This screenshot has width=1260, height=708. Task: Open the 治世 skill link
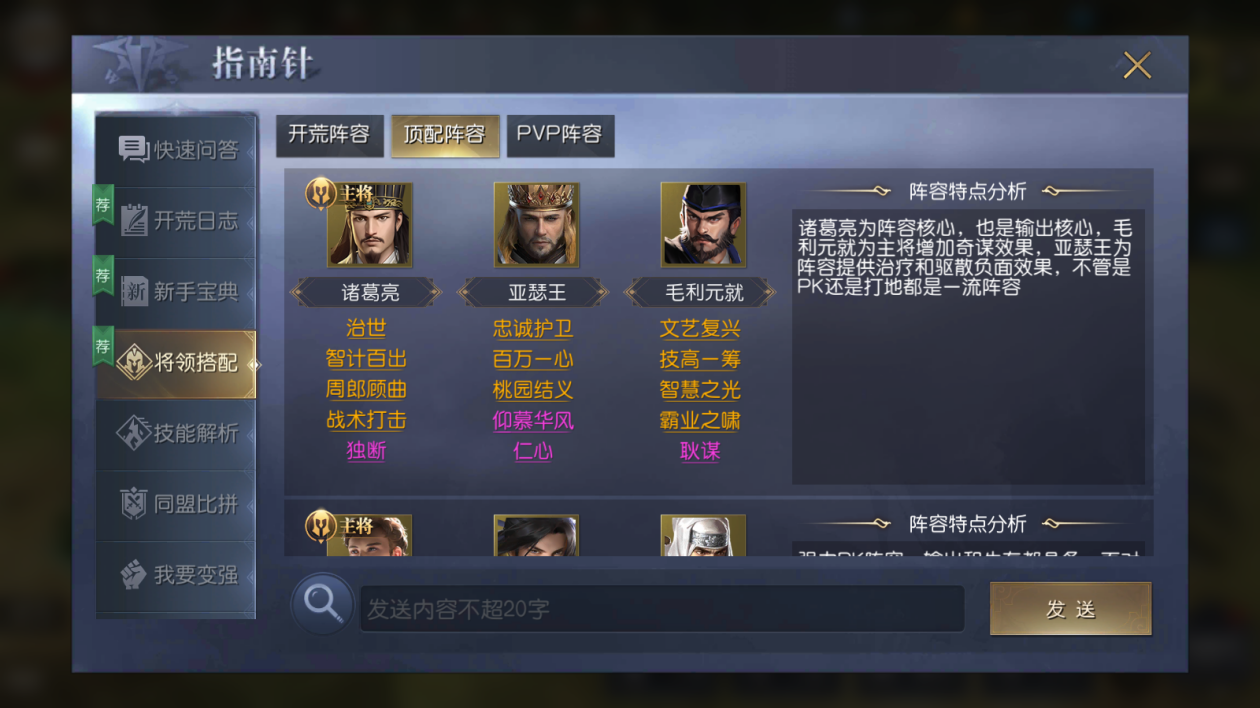366,329
